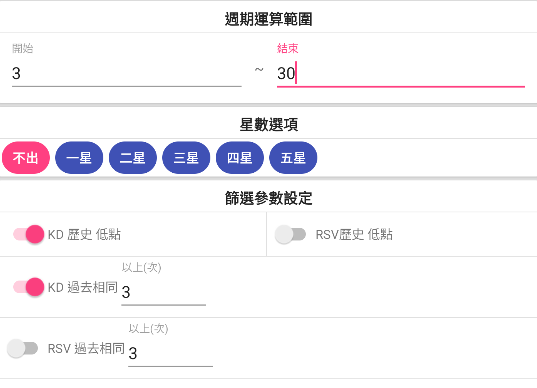Screen dimensions: 537x388
Task: Choose the 二星 option chip
Action: click(x=133, y=158)
